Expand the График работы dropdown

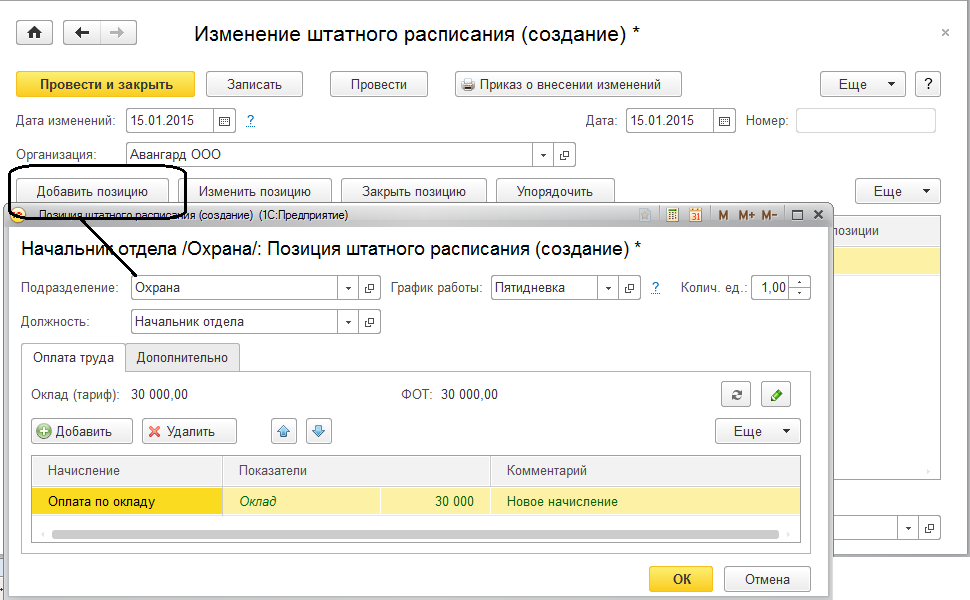[608, 288]
